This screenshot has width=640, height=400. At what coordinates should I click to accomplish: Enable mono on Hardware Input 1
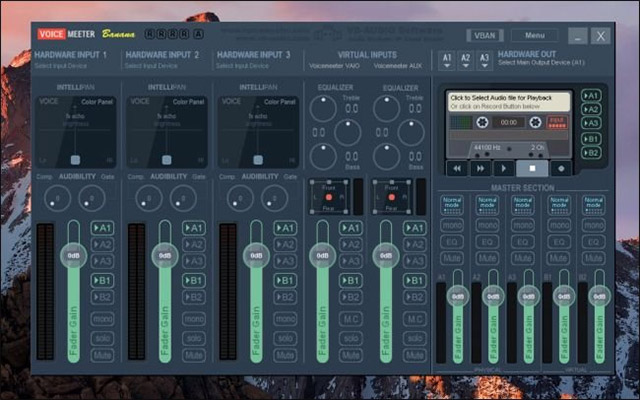pyautogui.click(x=102, y=318)
